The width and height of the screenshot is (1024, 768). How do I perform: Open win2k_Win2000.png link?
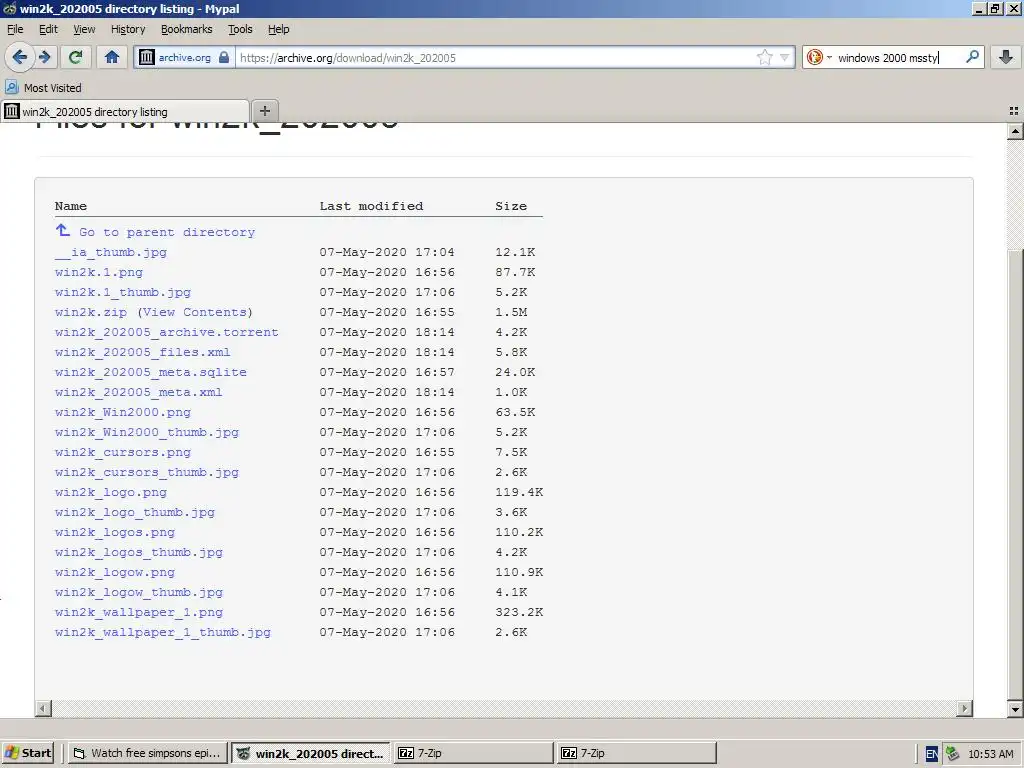pos(123,412)
